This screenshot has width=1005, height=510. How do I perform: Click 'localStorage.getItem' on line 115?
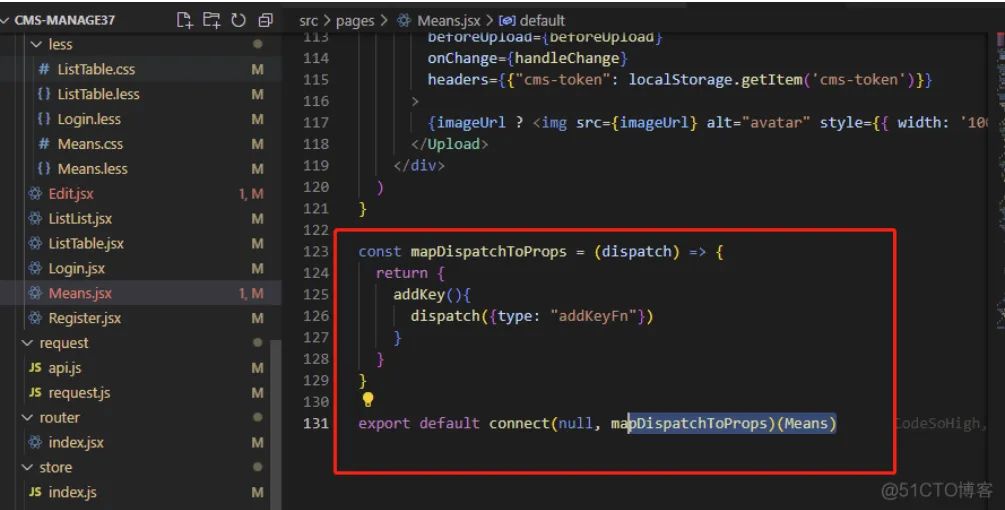coord(715,79)
